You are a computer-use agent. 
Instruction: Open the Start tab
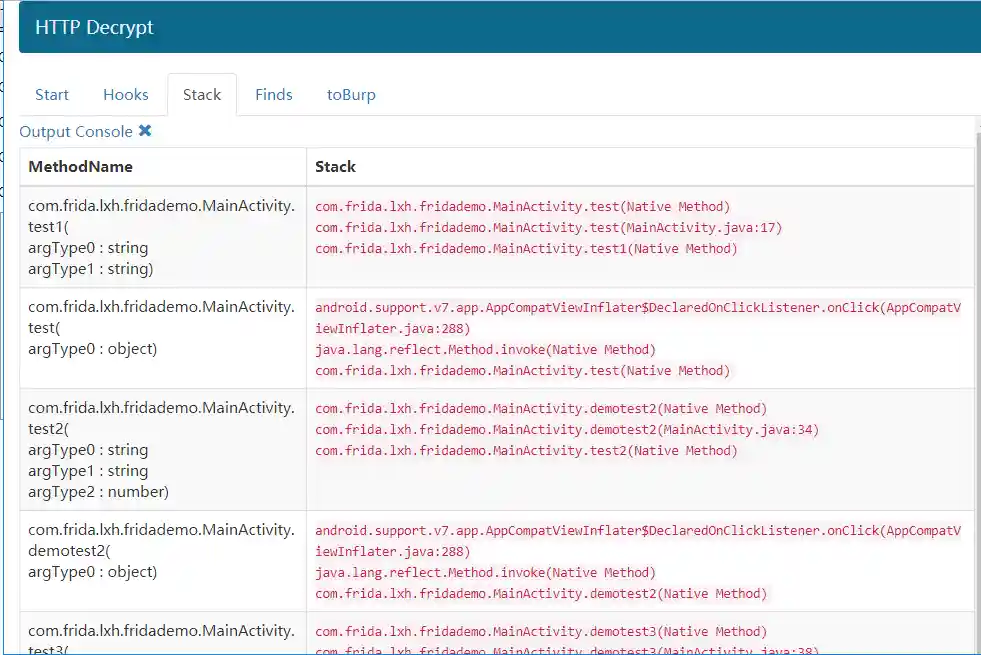[52, 95]
